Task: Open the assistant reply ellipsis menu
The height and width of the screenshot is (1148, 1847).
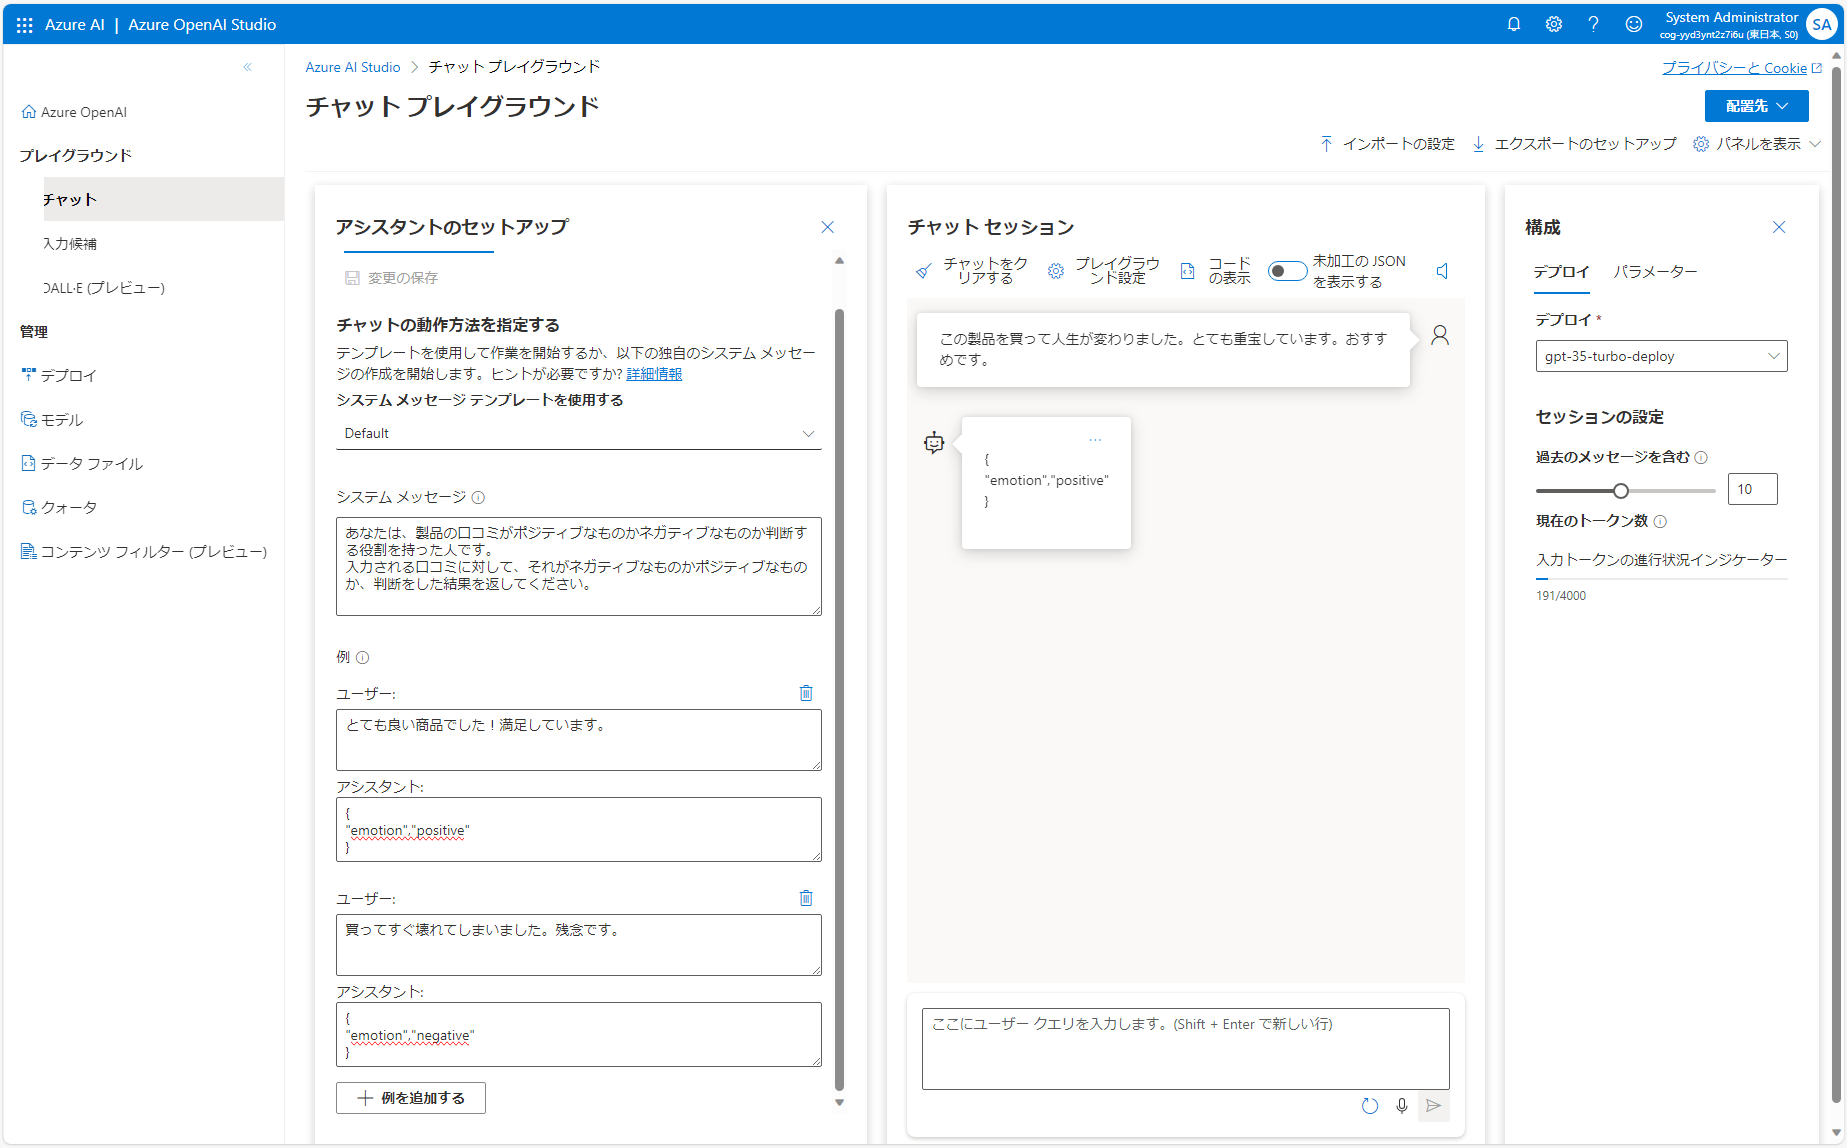Action: click(x=1095, y=440)
